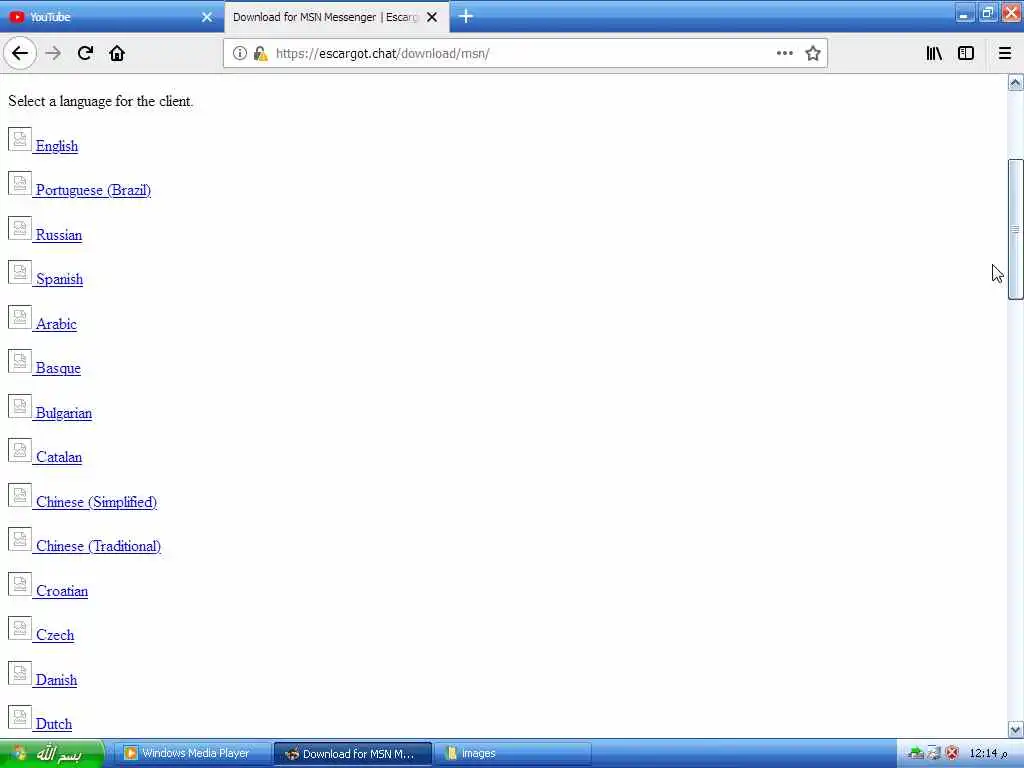
Task: Close the Download for MSN Messenger tab
Action: 432,17
